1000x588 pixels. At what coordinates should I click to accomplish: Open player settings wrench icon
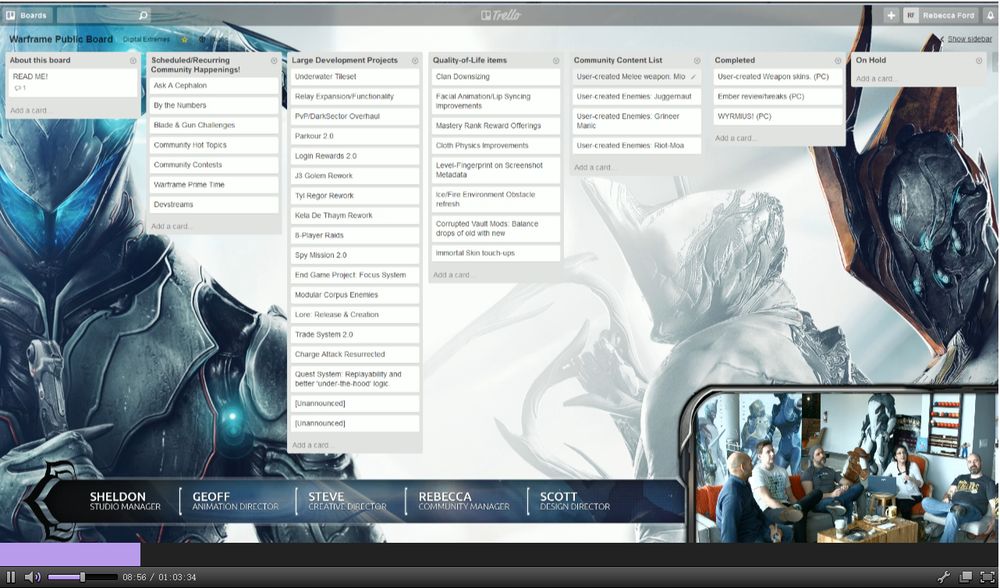pos(944,577)
